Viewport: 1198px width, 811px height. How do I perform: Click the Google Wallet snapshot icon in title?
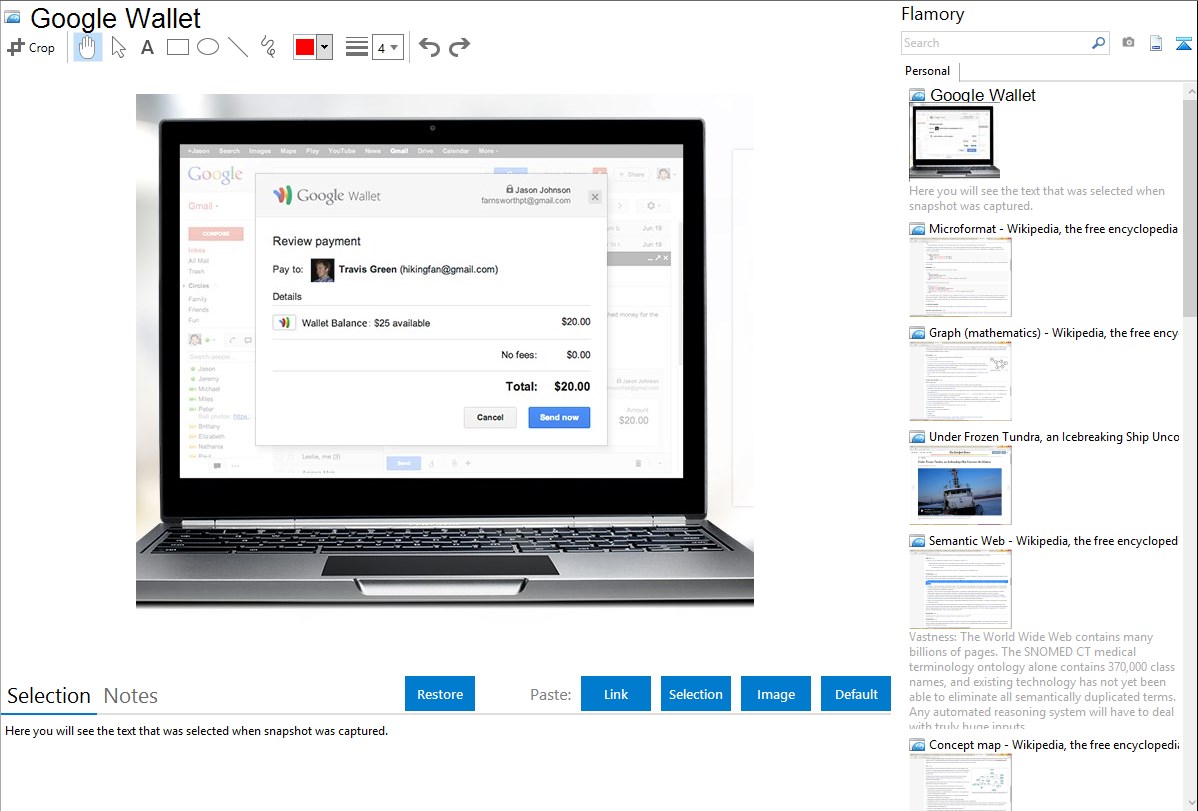(12, 17)
